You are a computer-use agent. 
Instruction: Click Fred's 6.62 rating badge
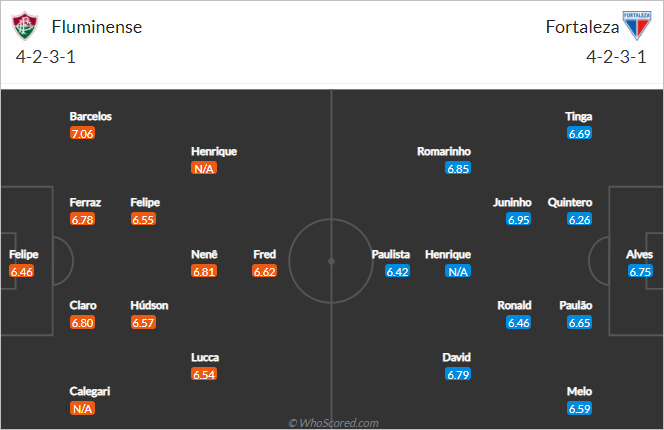pyautogui.click(x=265, y=271)
